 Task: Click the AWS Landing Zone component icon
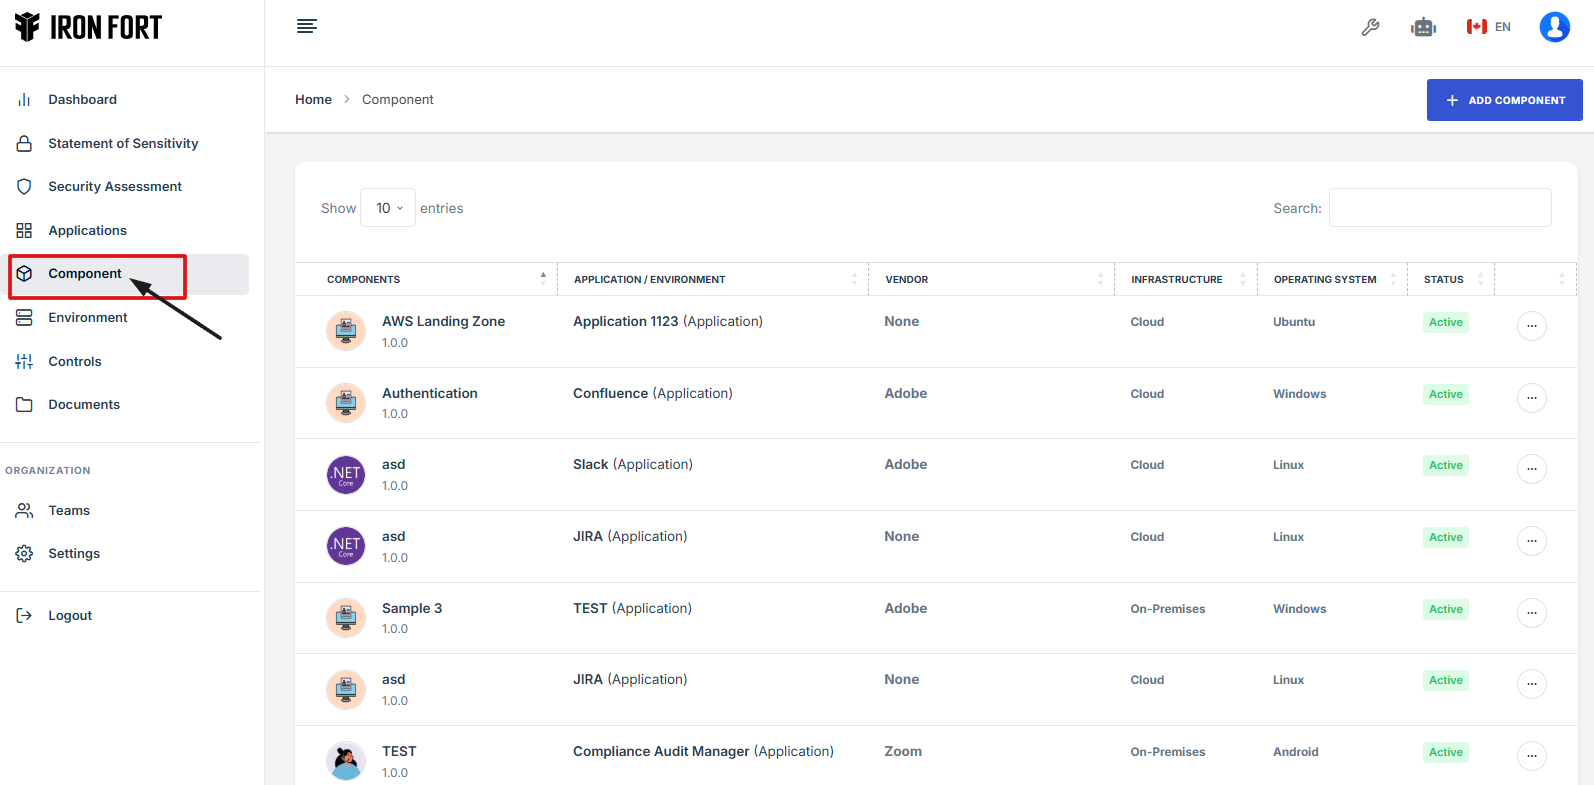pos(346,331)
